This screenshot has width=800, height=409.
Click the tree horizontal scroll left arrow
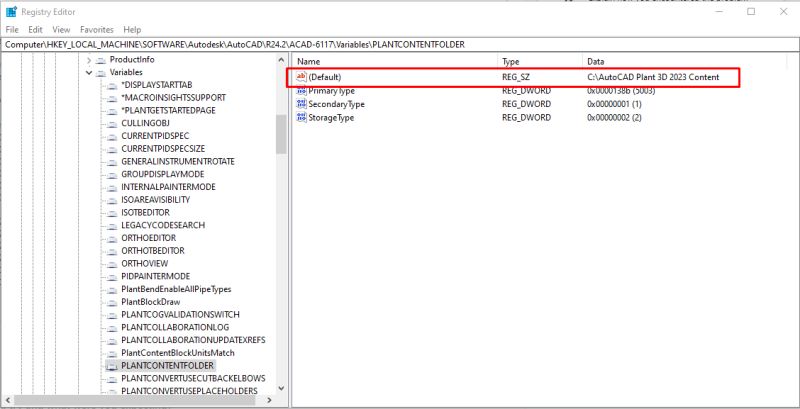7,400
